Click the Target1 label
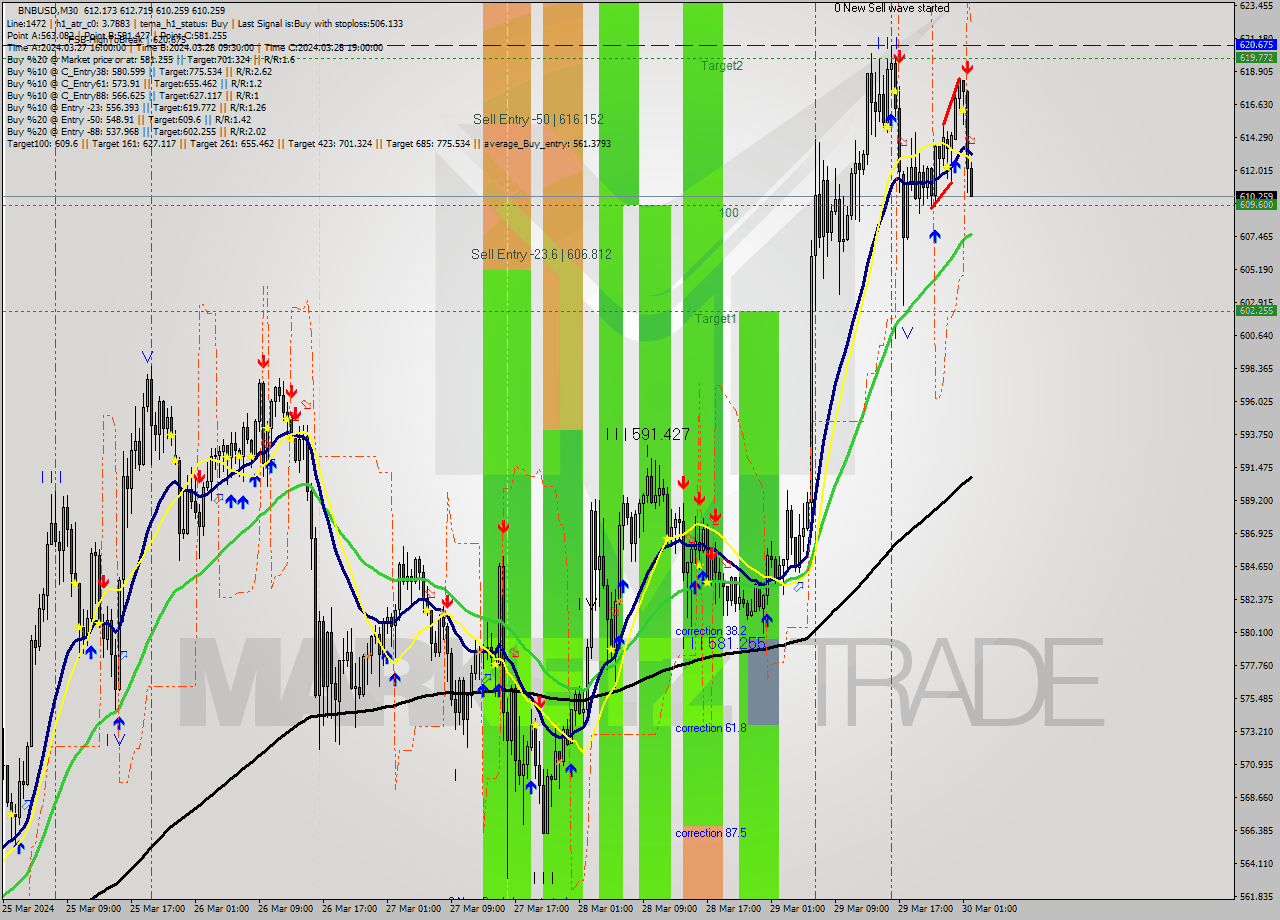The image size is (1280, 920). coord(716,318)
